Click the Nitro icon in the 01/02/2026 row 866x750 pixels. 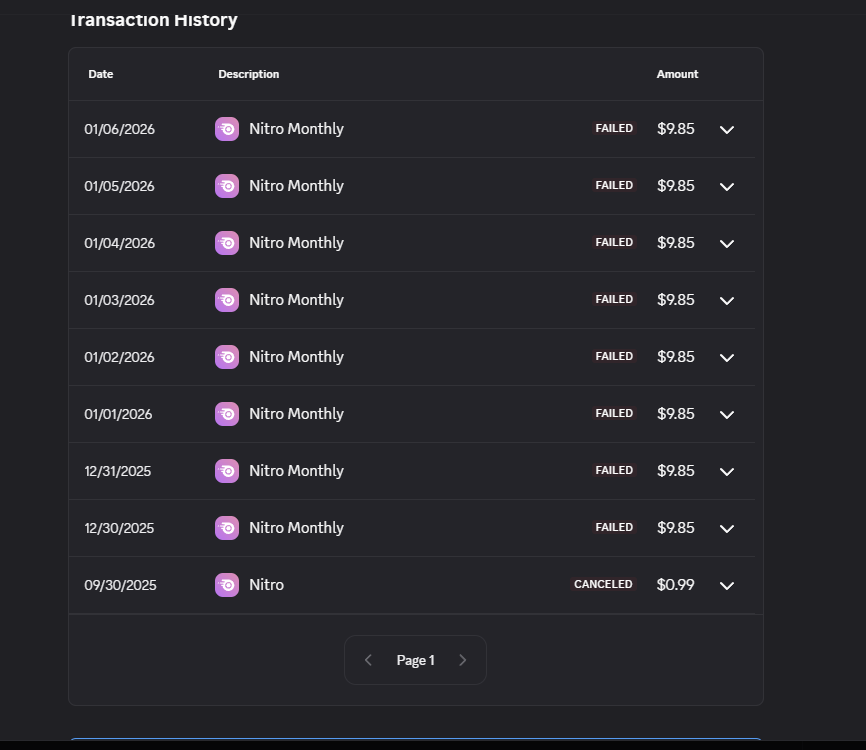tap(227, 357)
